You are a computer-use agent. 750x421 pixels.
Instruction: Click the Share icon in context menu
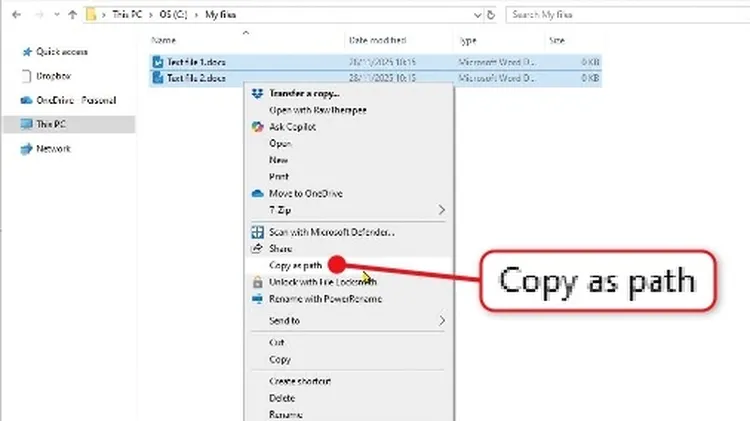coord(258,249)
